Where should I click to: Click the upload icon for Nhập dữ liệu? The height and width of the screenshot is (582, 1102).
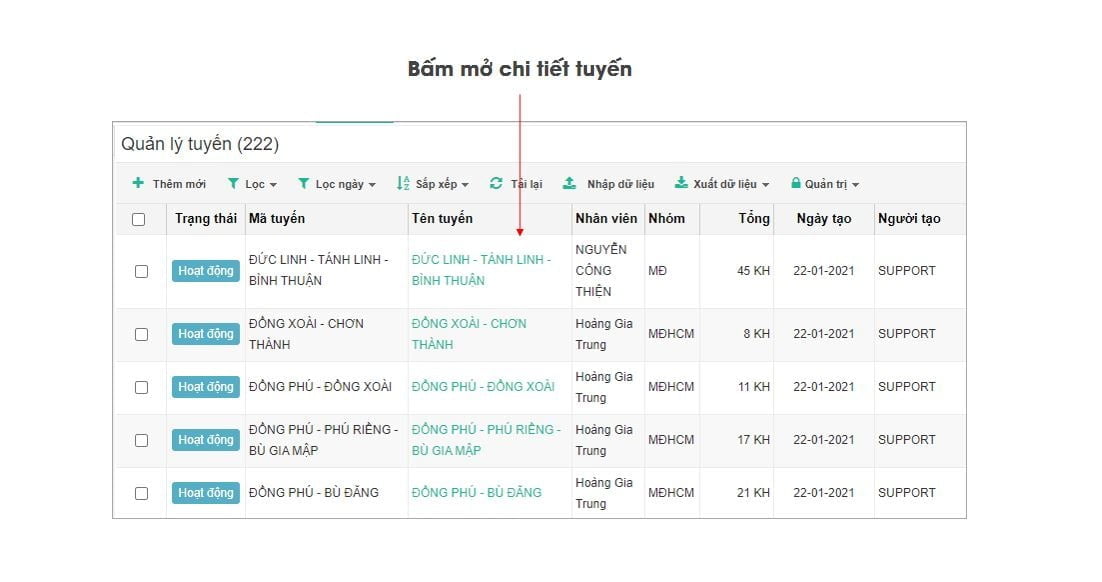tap(569, 183)
